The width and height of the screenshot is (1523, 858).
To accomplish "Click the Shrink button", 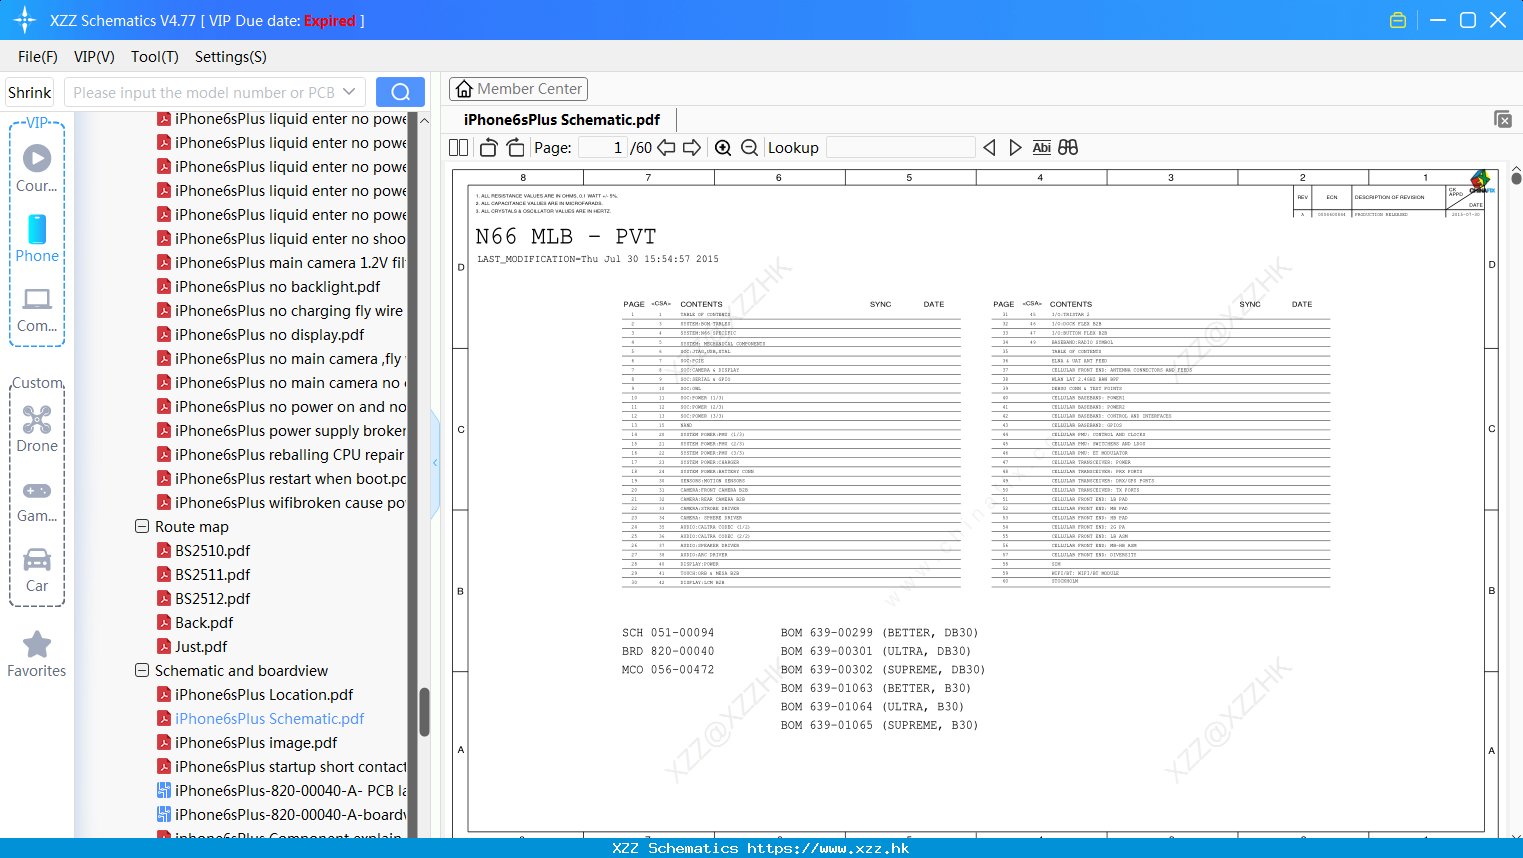I will pyautogui.click(x=29, y=92).
